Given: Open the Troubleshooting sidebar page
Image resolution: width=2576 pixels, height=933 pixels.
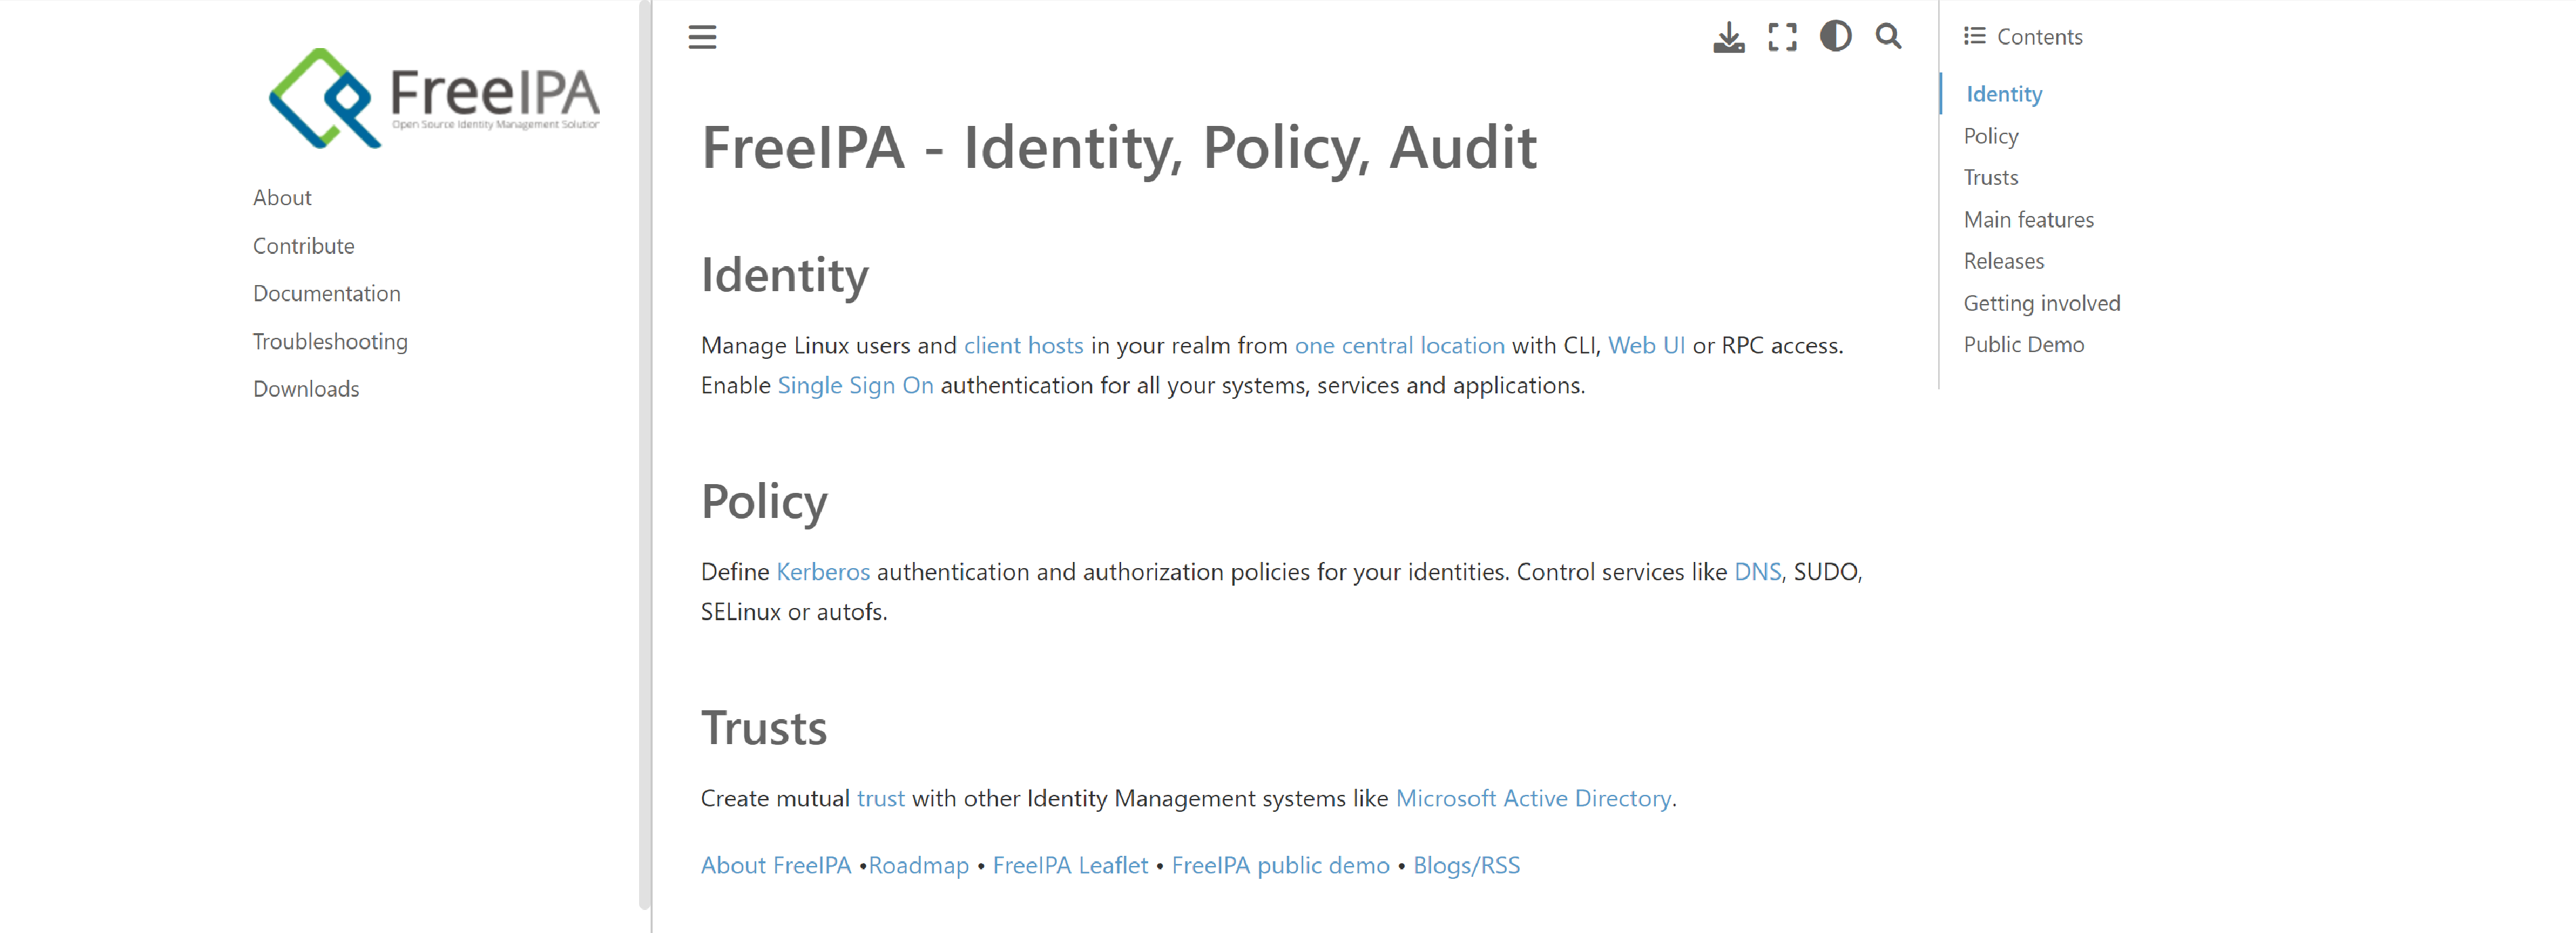Looking at the screenshot, I should click(330, 342).
